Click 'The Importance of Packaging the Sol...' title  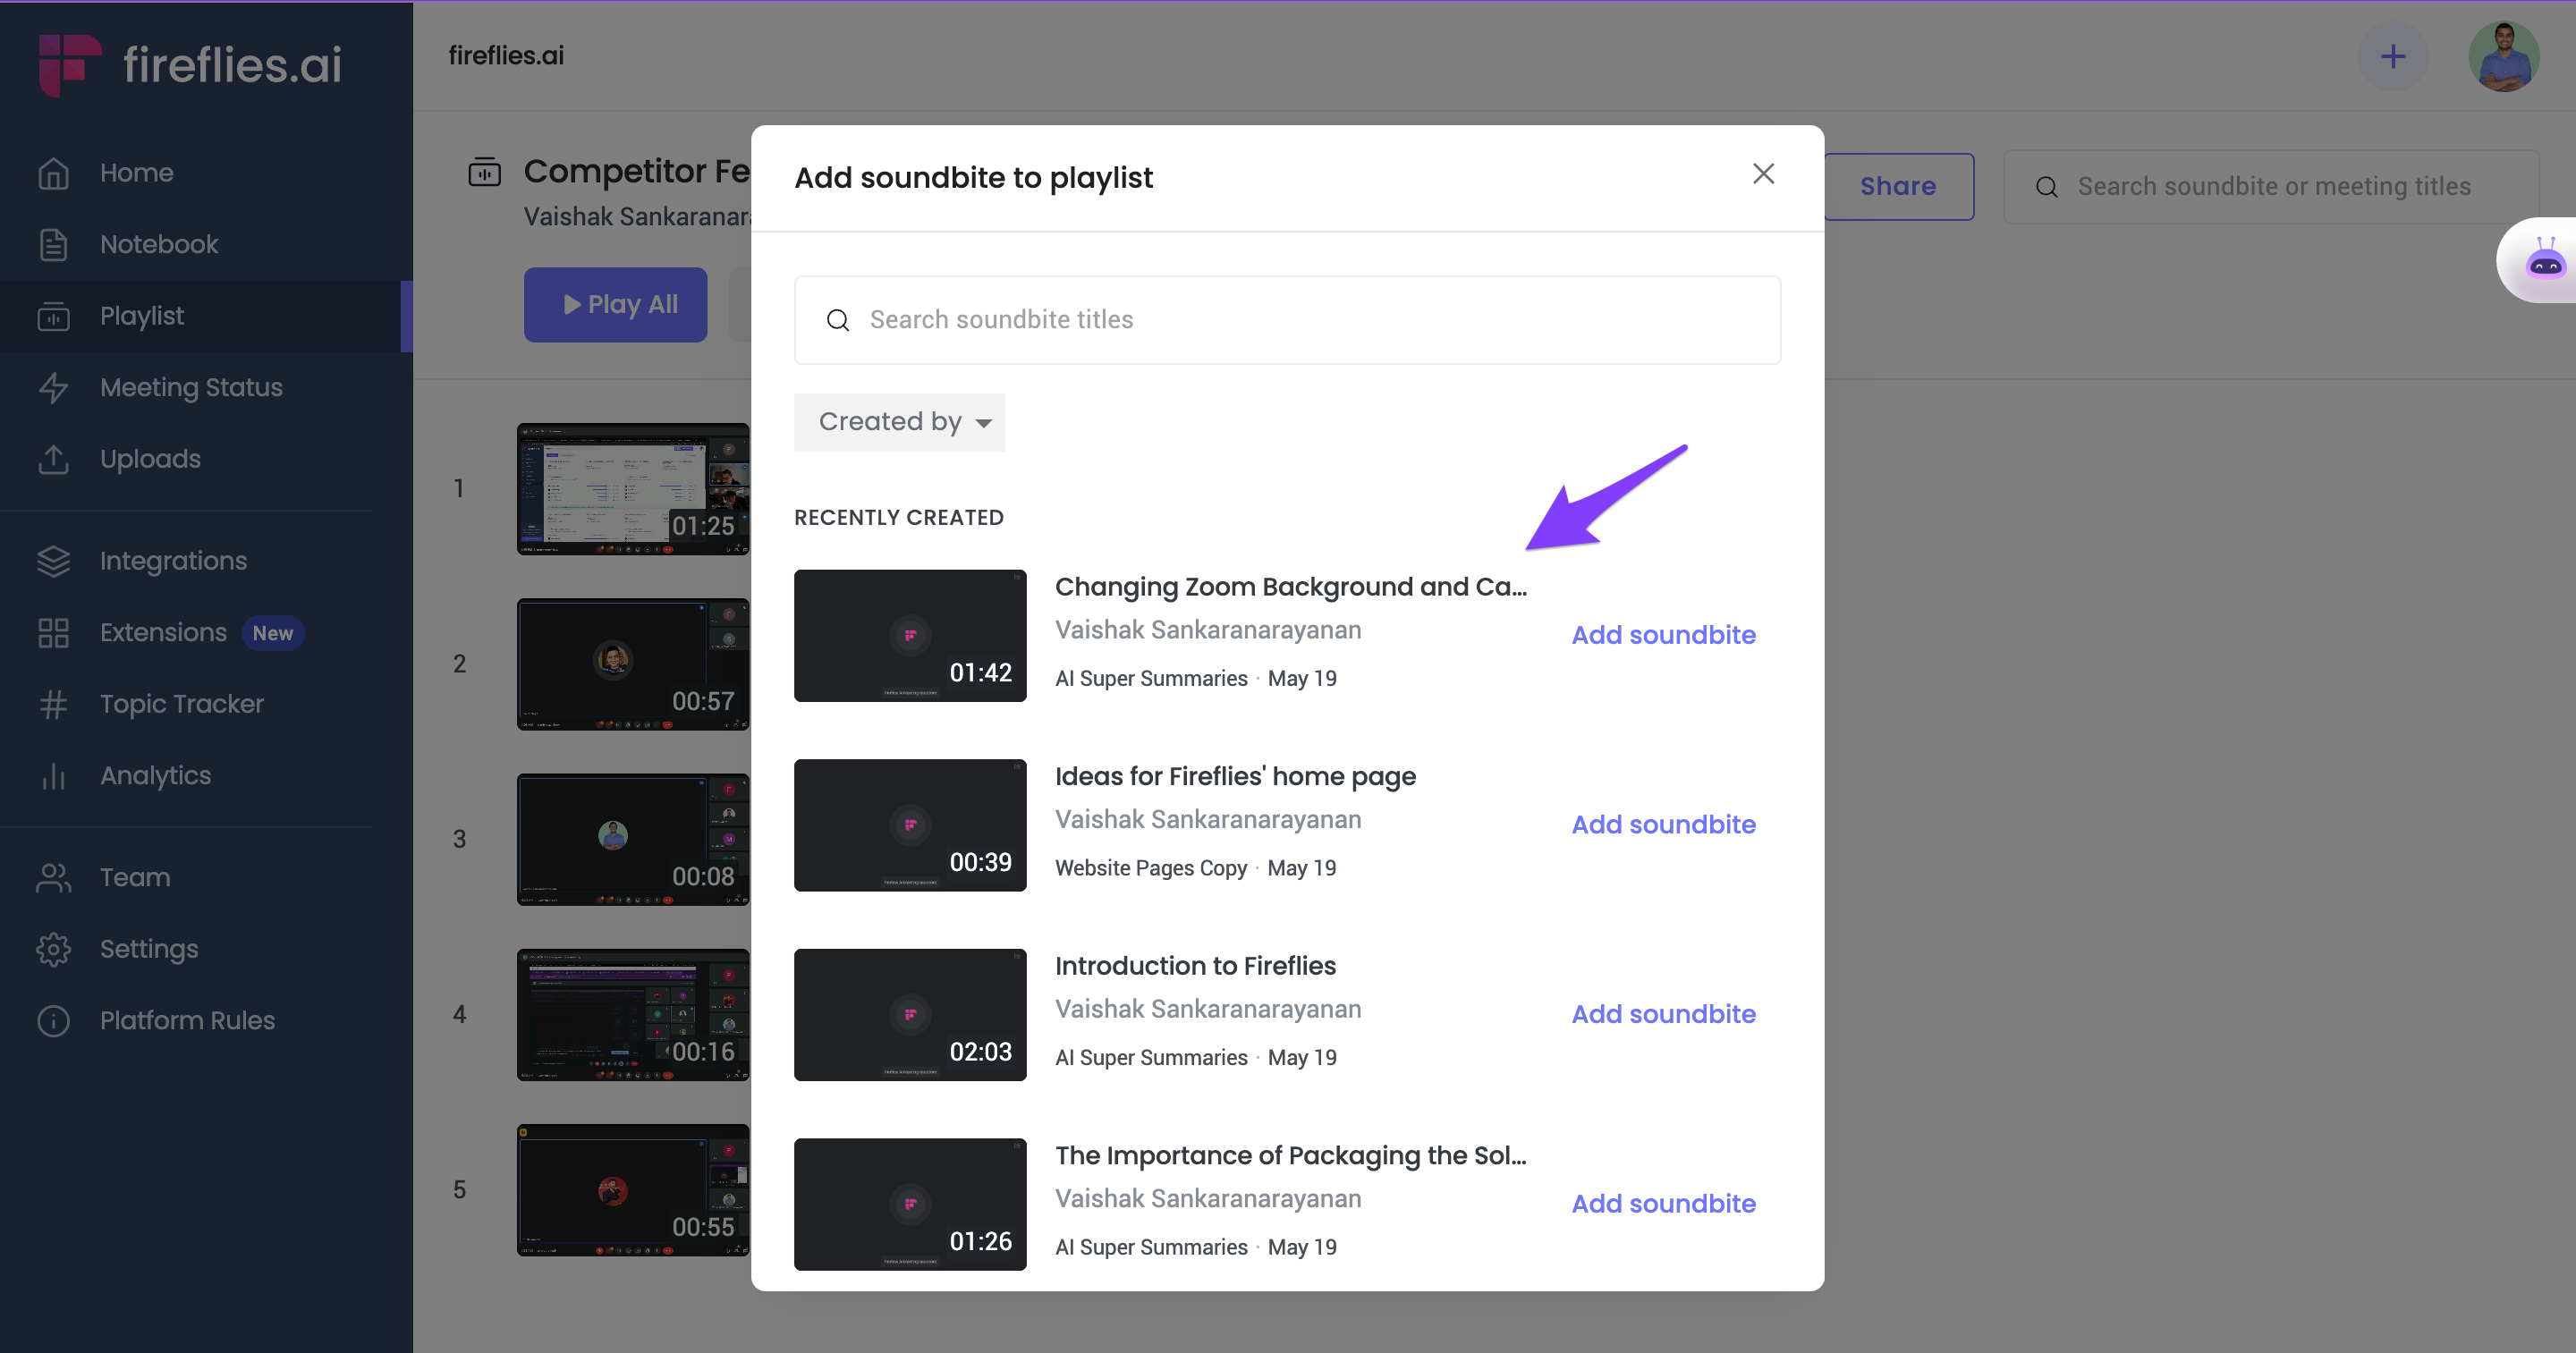pos(1291,1156)
